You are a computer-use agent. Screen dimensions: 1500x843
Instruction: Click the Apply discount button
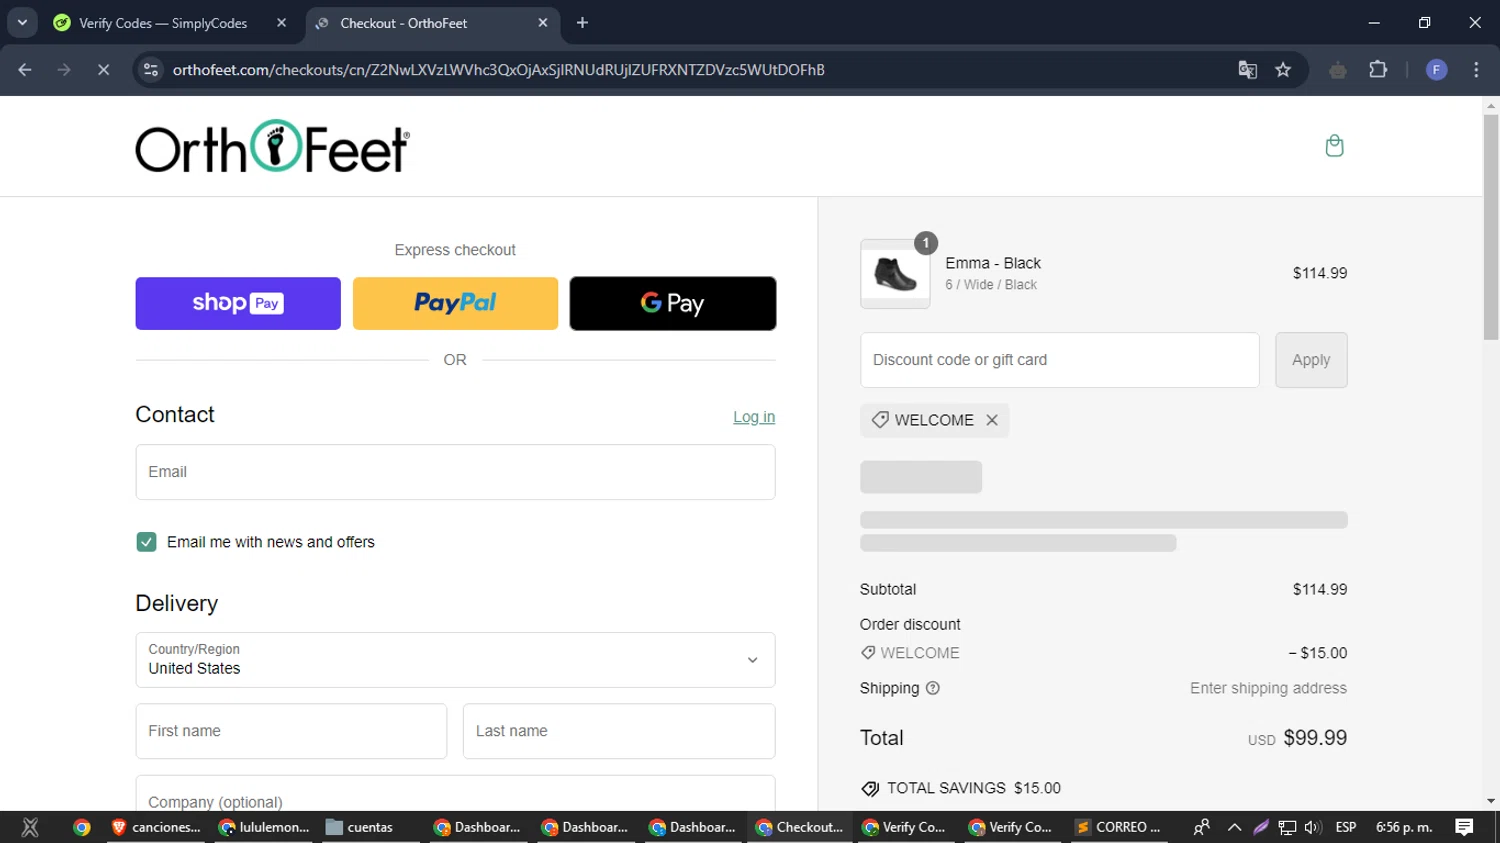pyautogui.click(x=1311, y=360)
